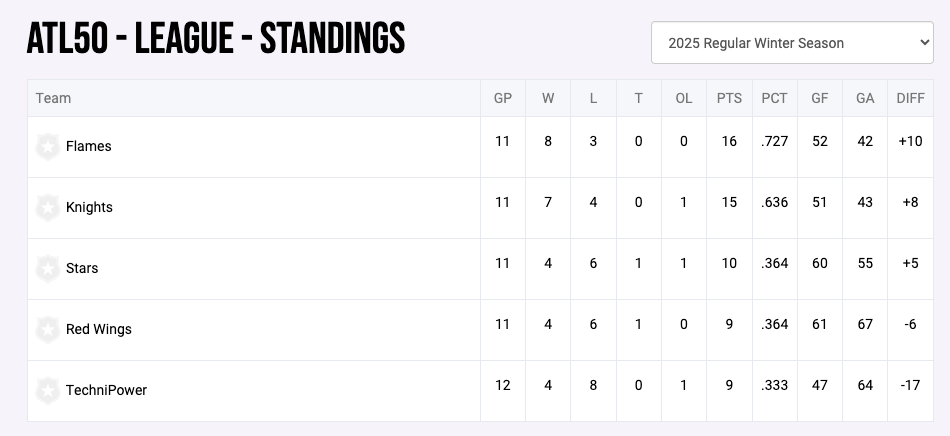Open the 2025 Regular Winter Season dropdown

click(x=791, y=43)
